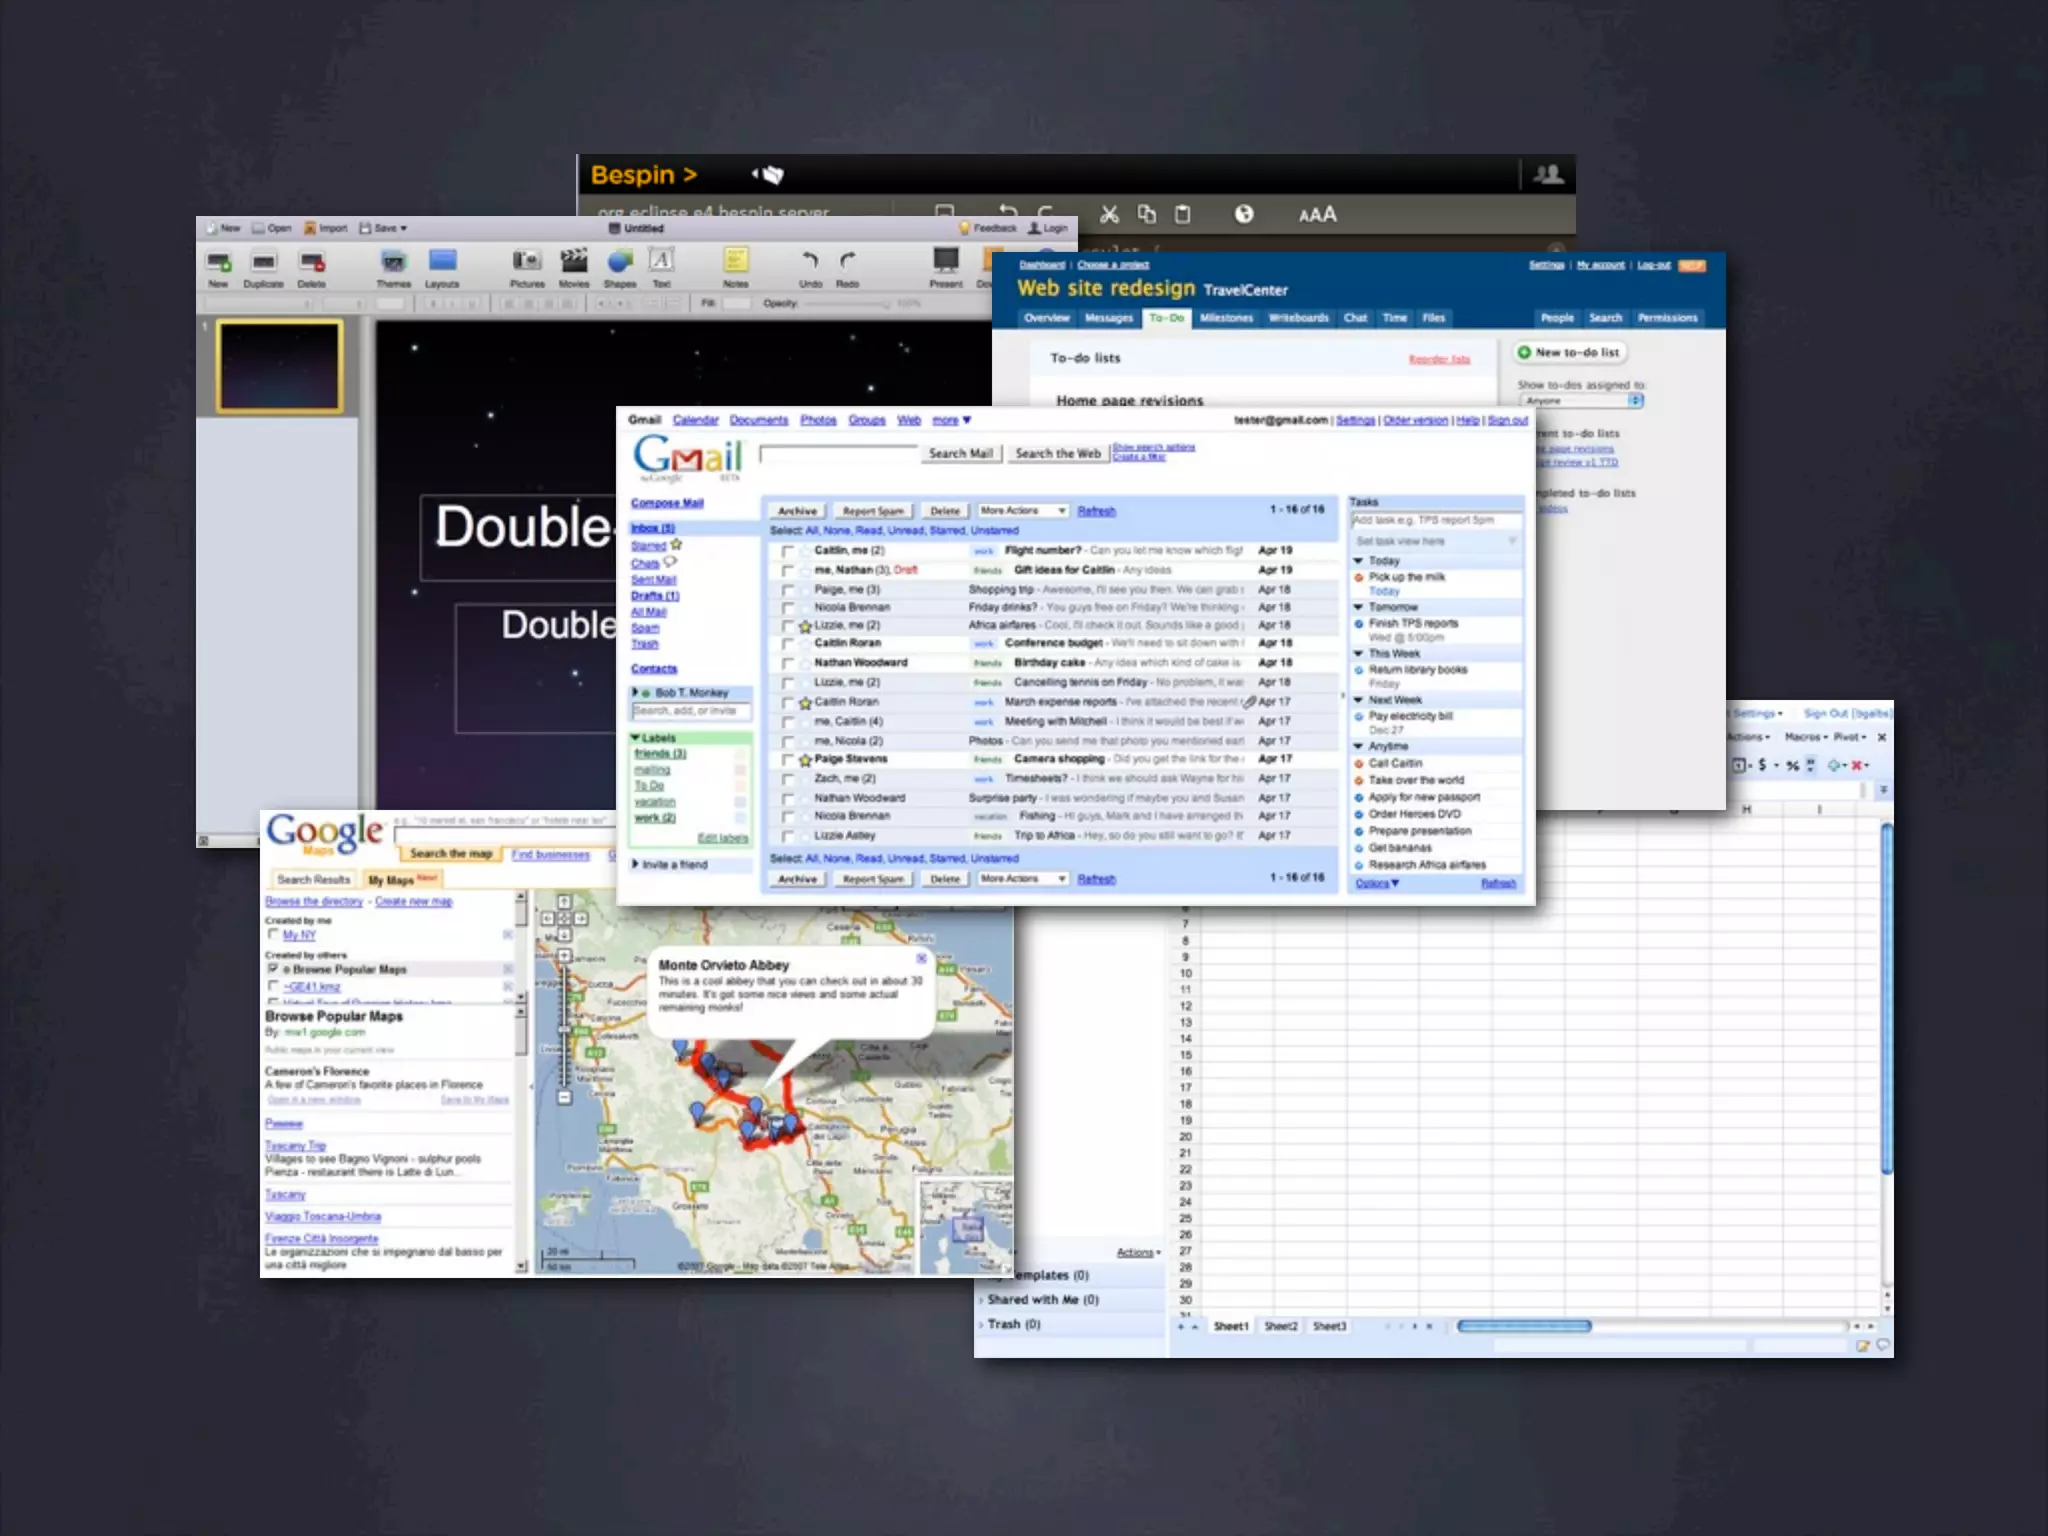
Task: Click the Notes sticky note icon
Action: (735, 261)
